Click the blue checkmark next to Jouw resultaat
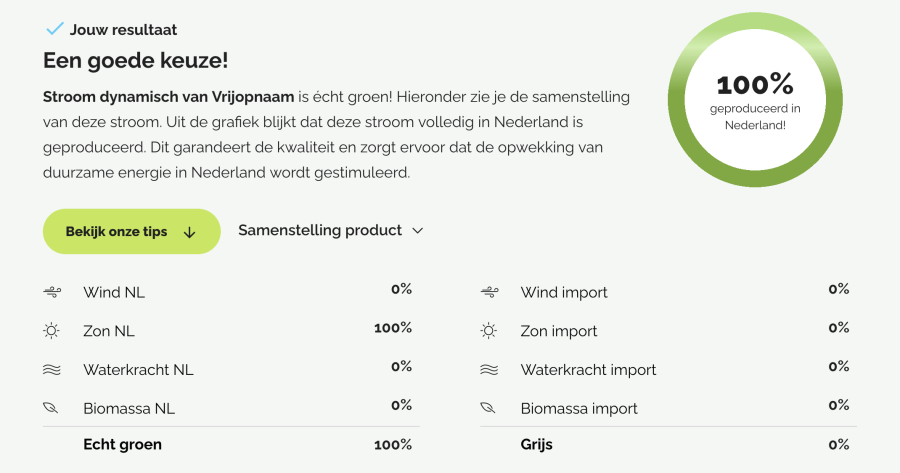 click(54, 28)
